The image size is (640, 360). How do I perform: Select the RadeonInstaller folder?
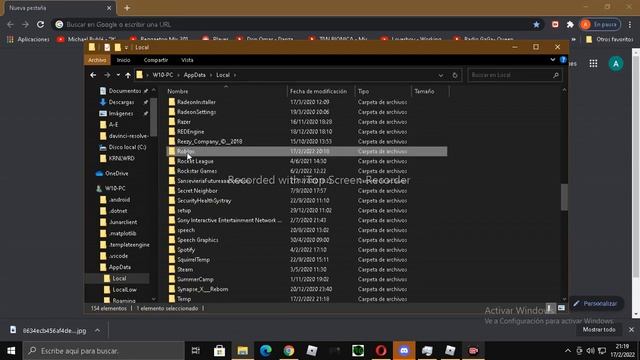196,102
